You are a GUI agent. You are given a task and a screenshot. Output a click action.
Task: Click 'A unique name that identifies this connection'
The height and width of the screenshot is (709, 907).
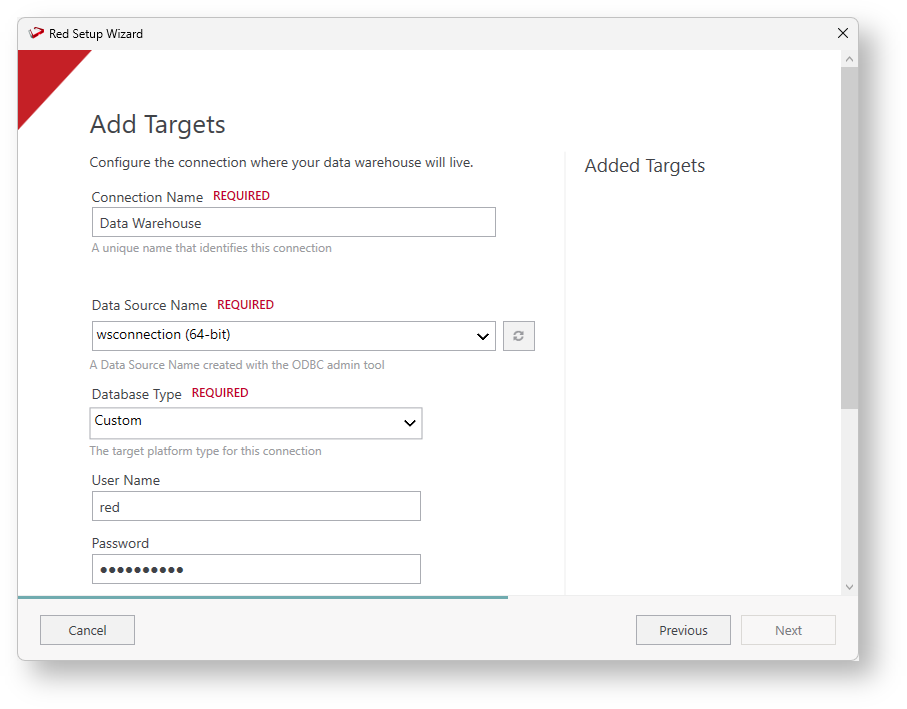[x=212, y=248]
